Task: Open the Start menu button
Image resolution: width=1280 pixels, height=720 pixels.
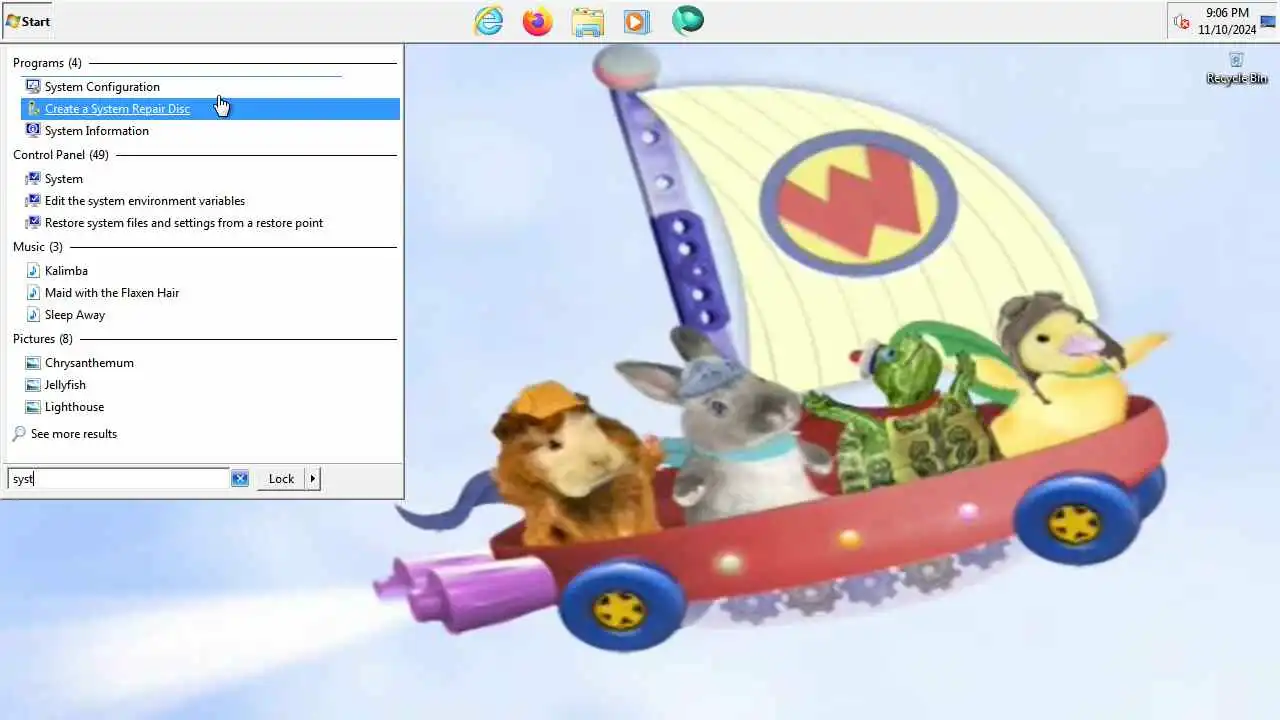Action: tap(28, 21)
